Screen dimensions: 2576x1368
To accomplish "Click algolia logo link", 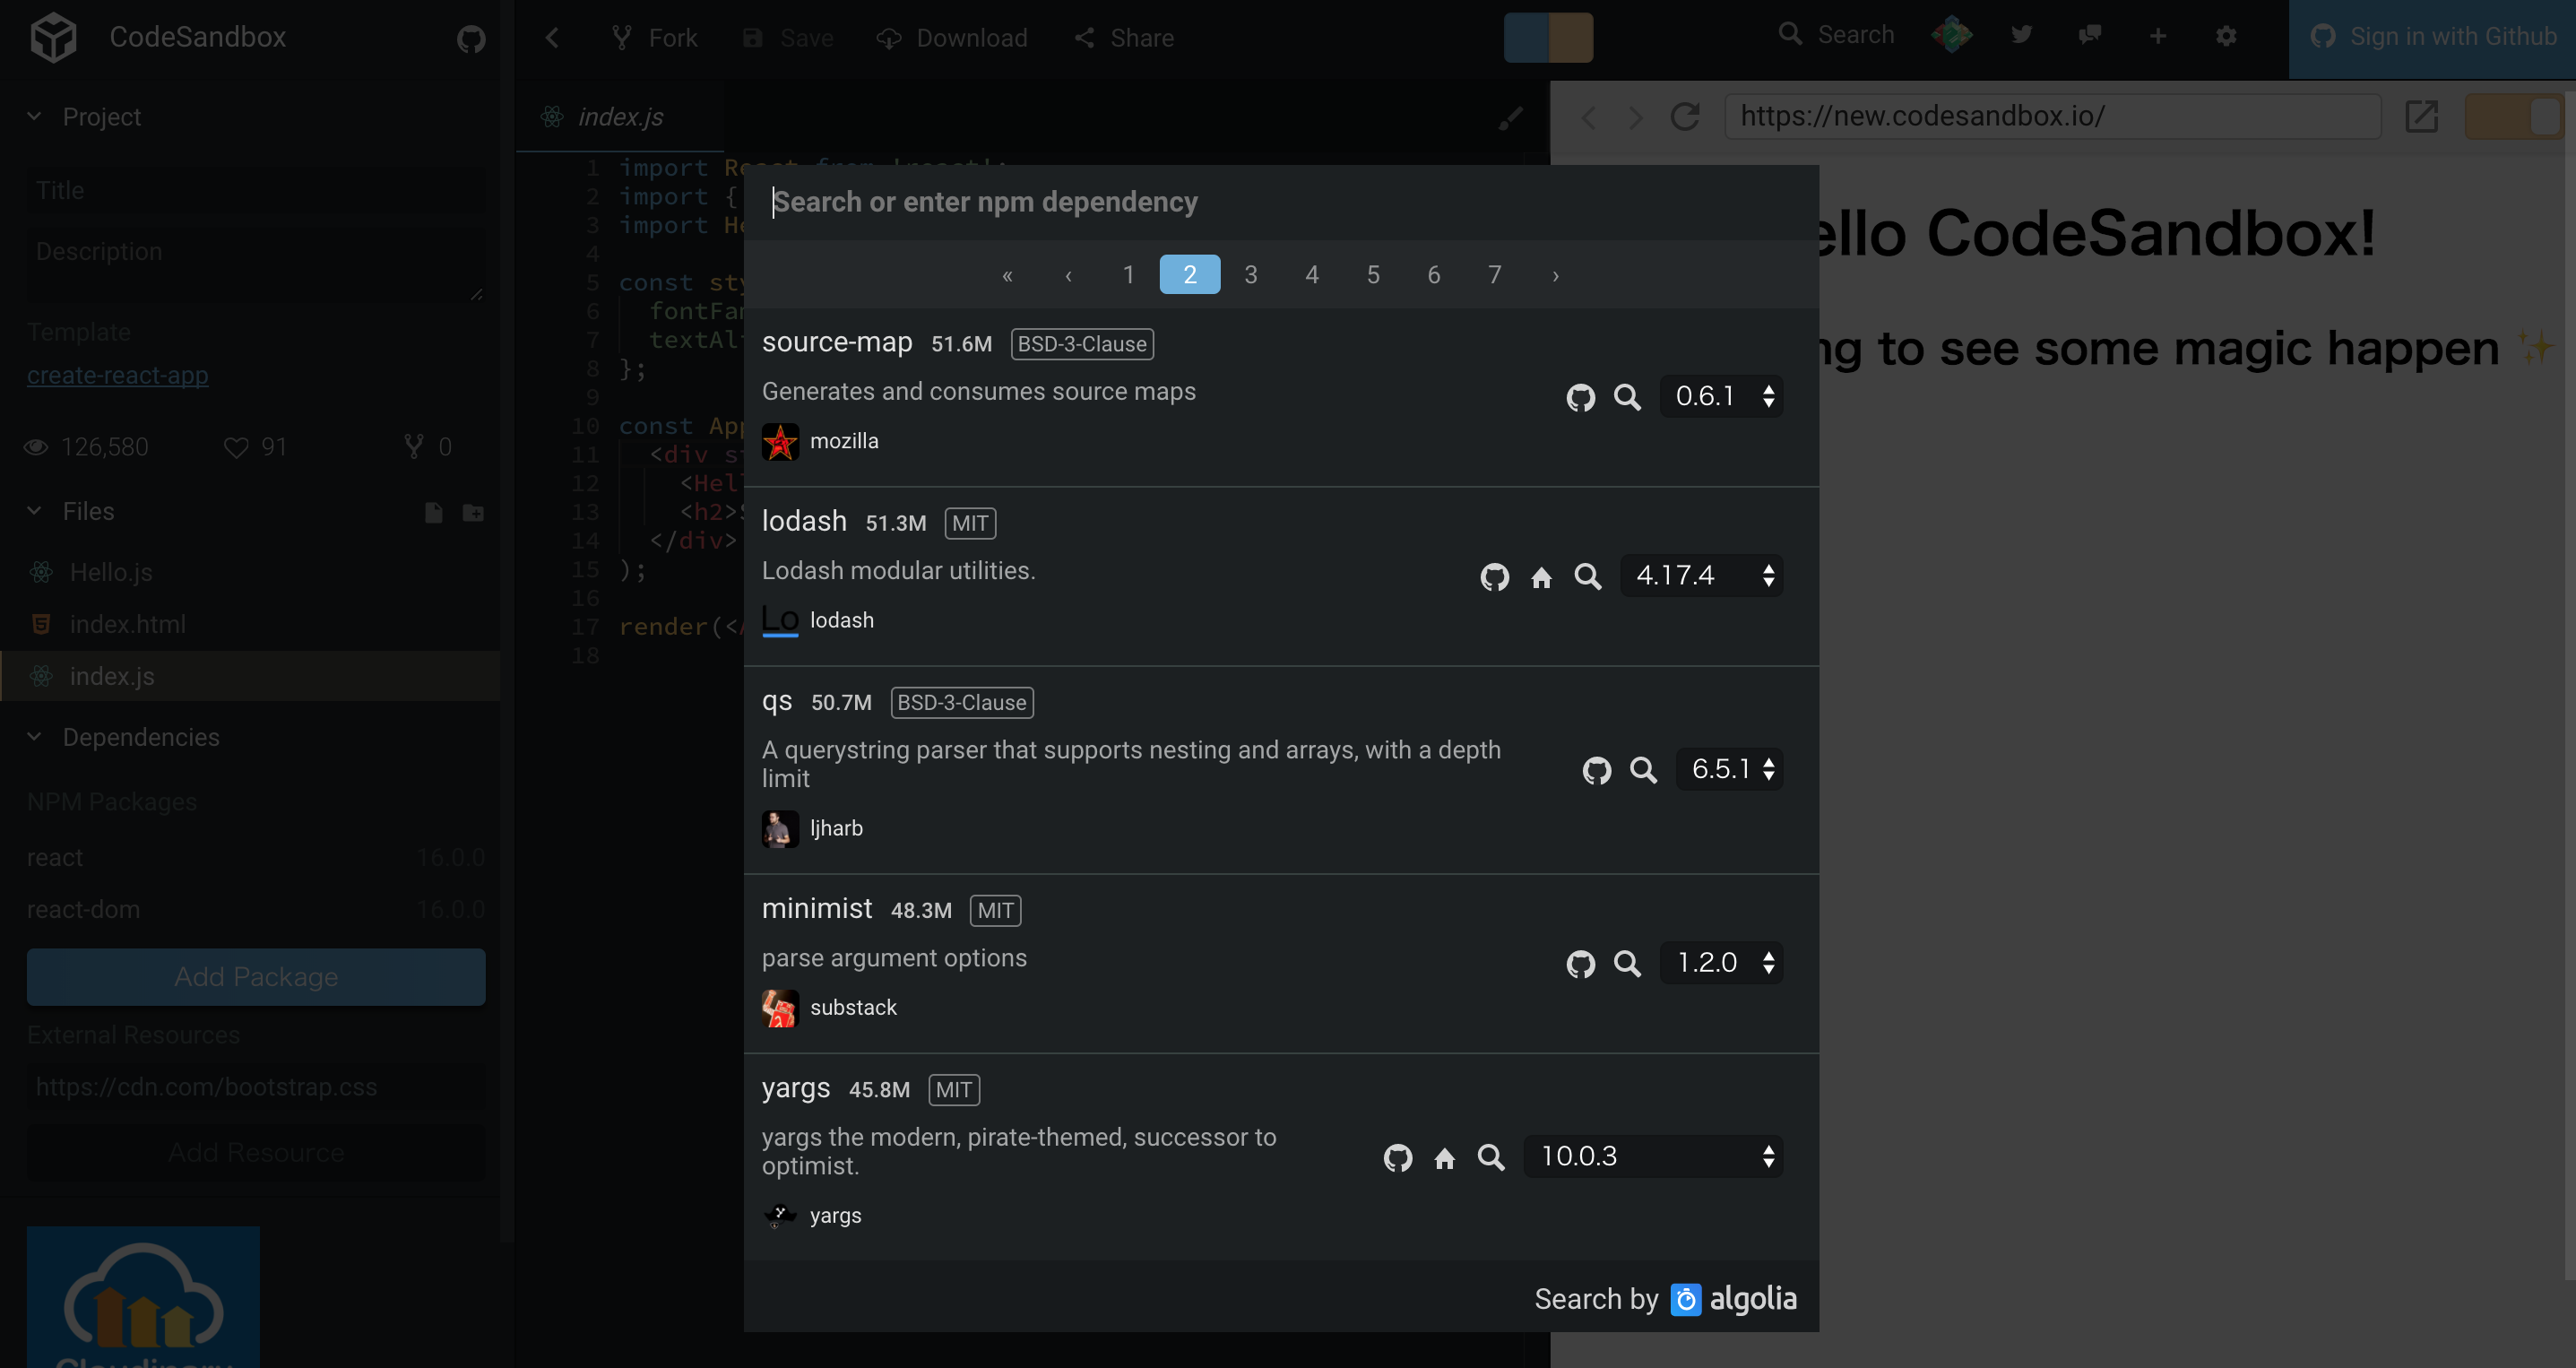I will 1733,1299.
